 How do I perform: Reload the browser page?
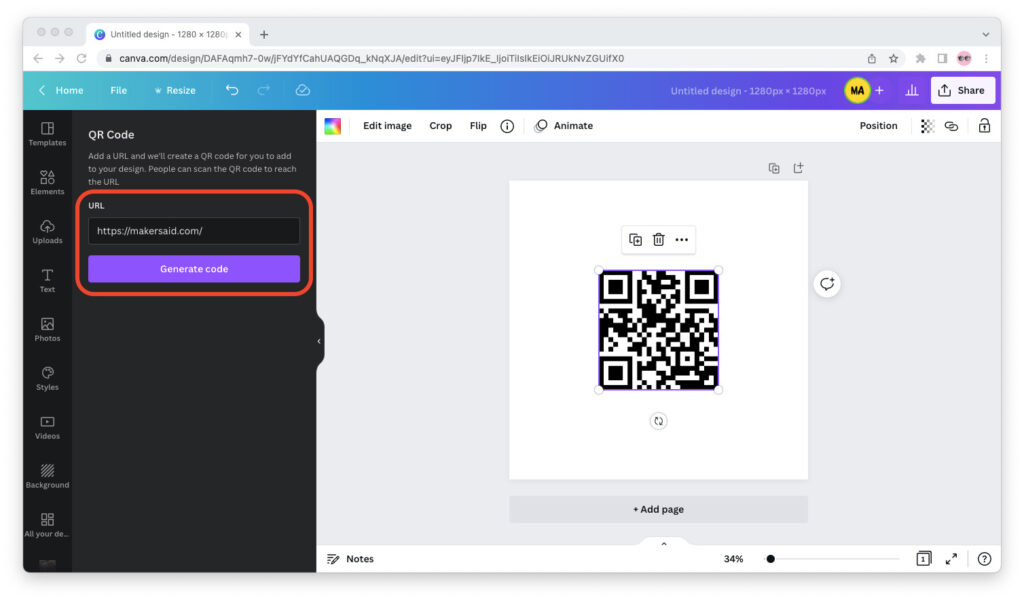[82, 58]
